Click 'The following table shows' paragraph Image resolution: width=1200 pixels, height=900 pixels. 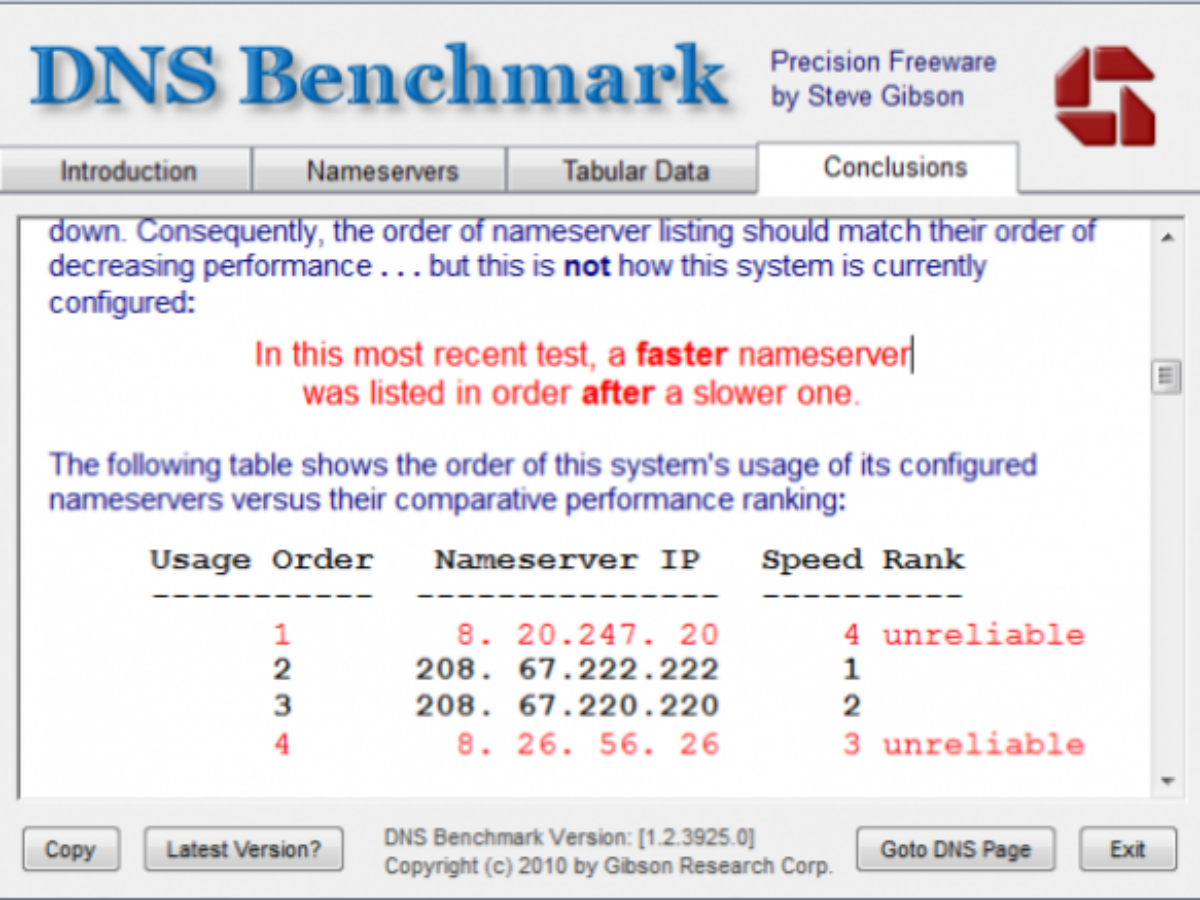543,482
